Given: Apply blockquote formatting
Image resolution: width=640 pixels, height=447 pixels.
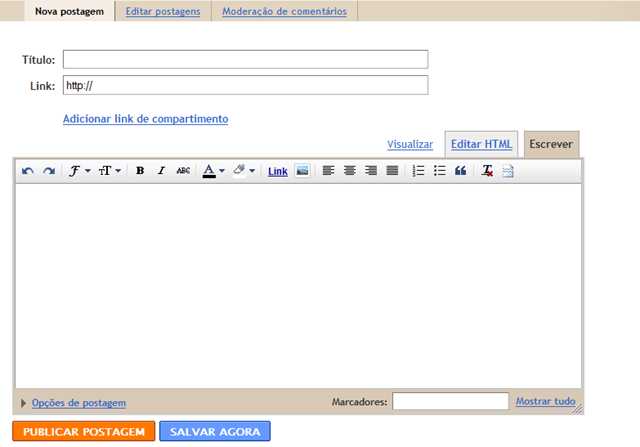Looking at the screenshot, I should point(460,171).
